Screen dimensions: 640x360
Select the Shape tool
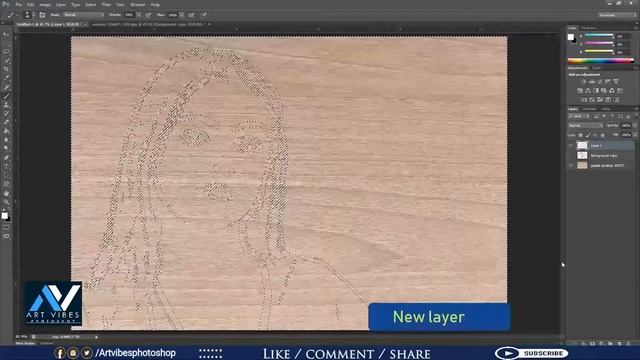pyautogui.click(x=6, y=184)
